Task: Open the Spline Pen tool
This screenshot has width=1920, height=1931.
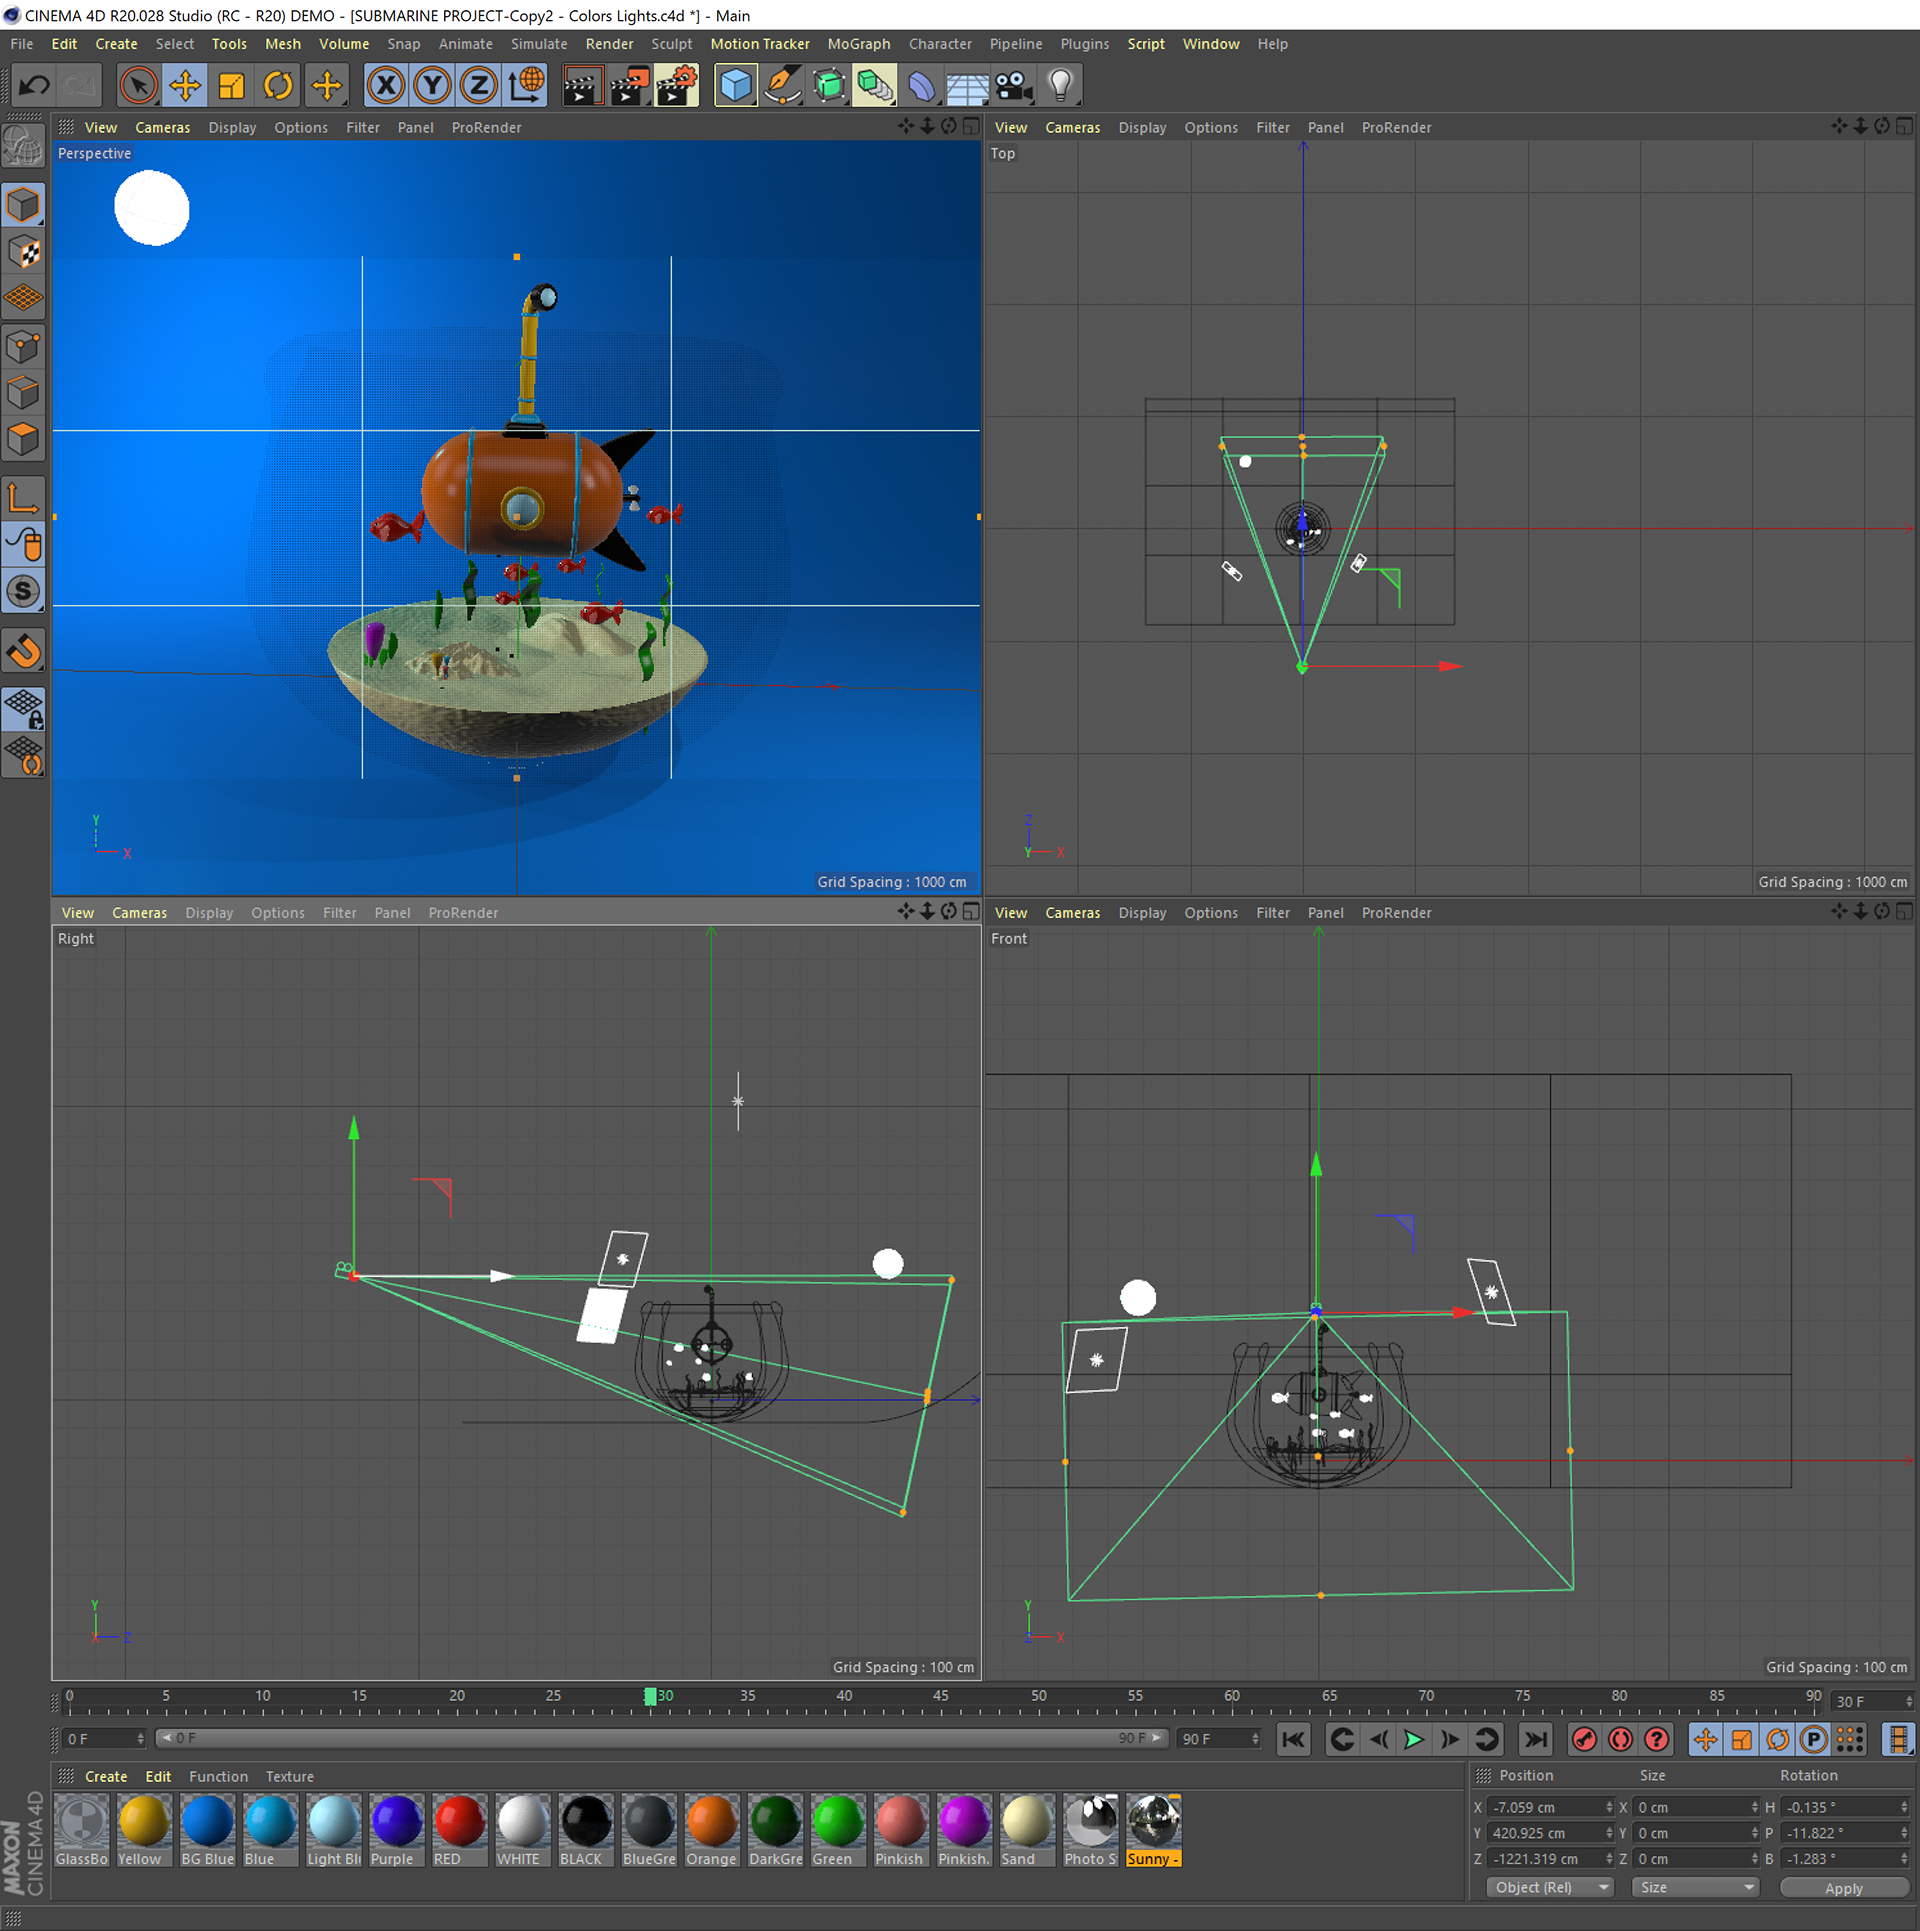Action: (x=782, y=86)
